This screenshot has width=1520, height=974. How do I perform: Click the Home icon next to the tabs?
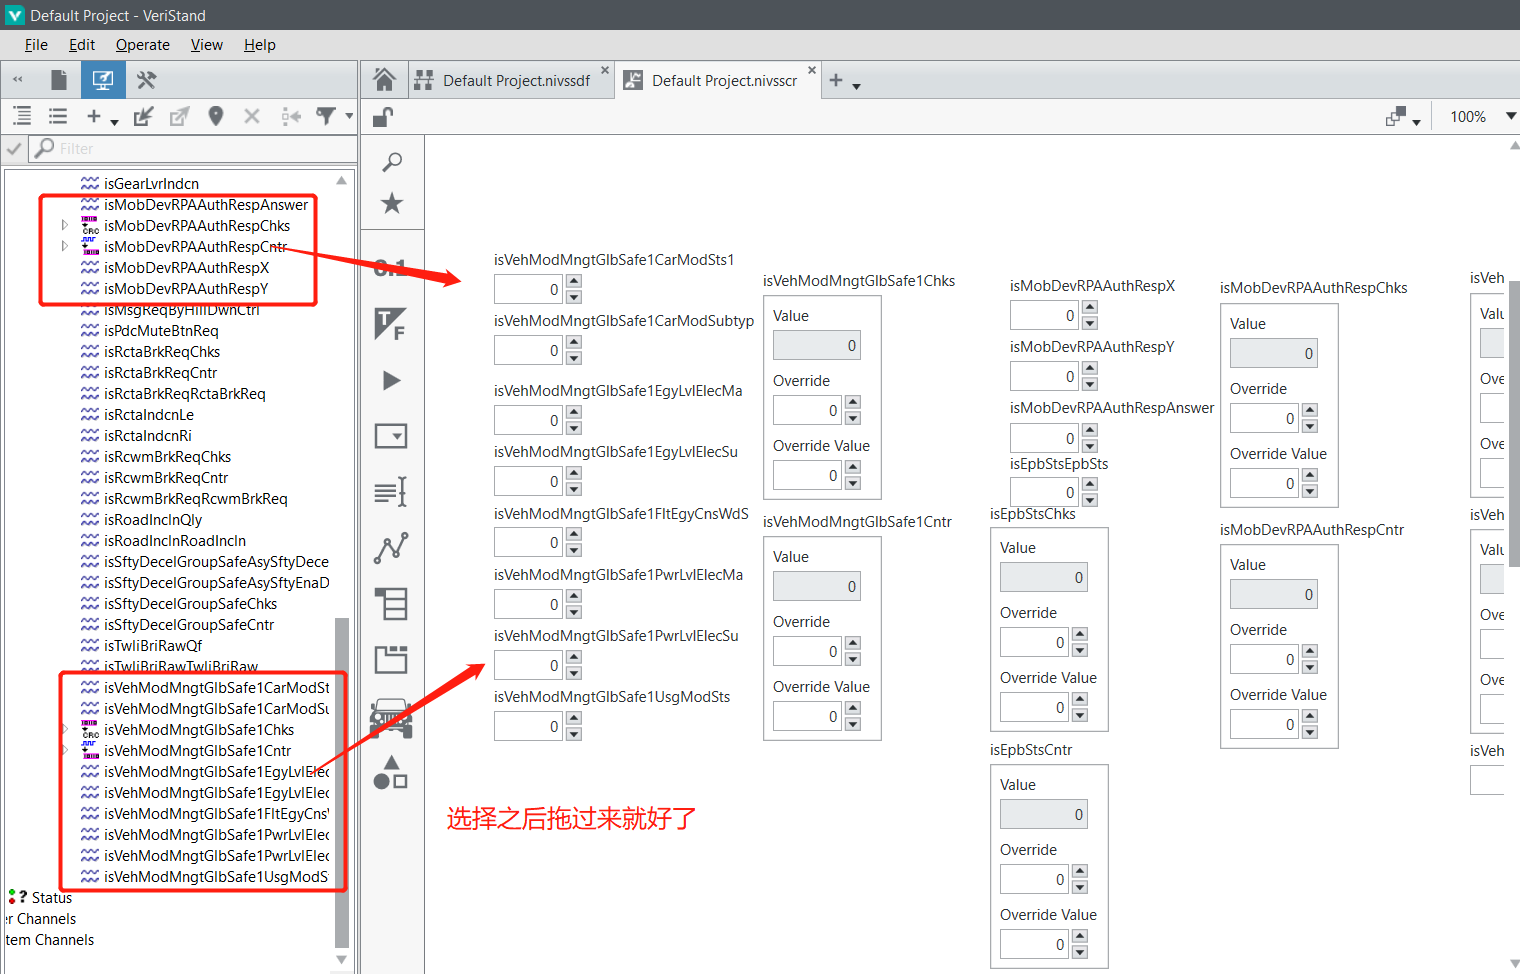[x=384, y=79]
